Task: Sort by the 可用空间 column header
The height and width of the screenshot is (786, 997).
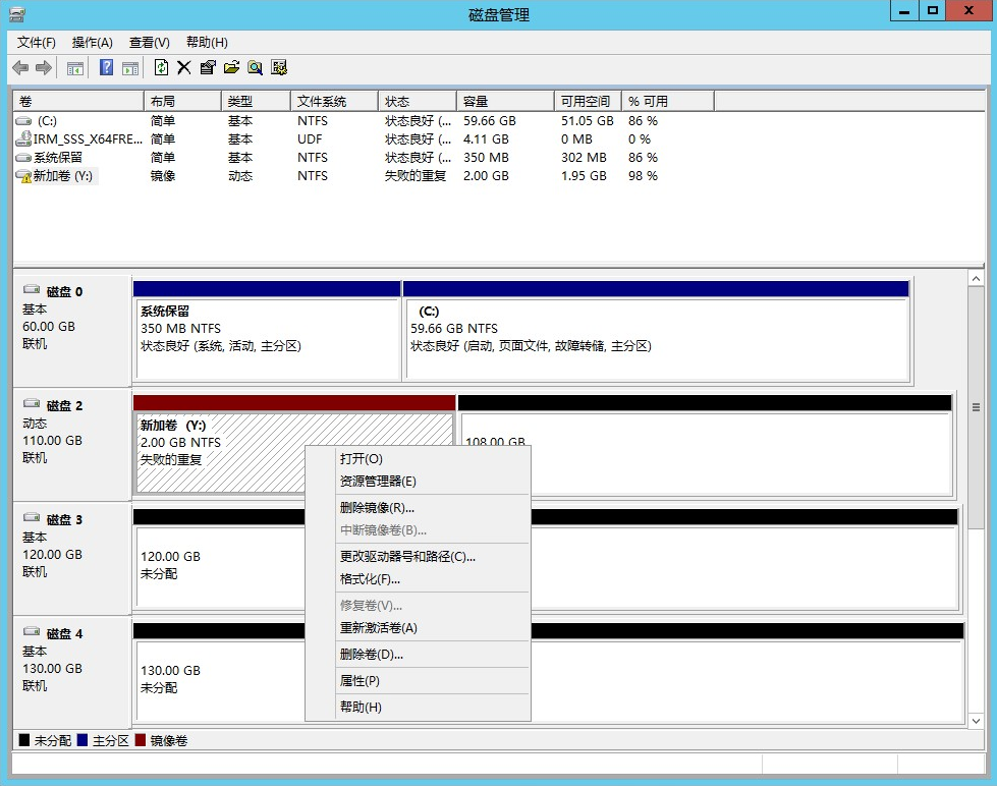Action: point(588,101)
